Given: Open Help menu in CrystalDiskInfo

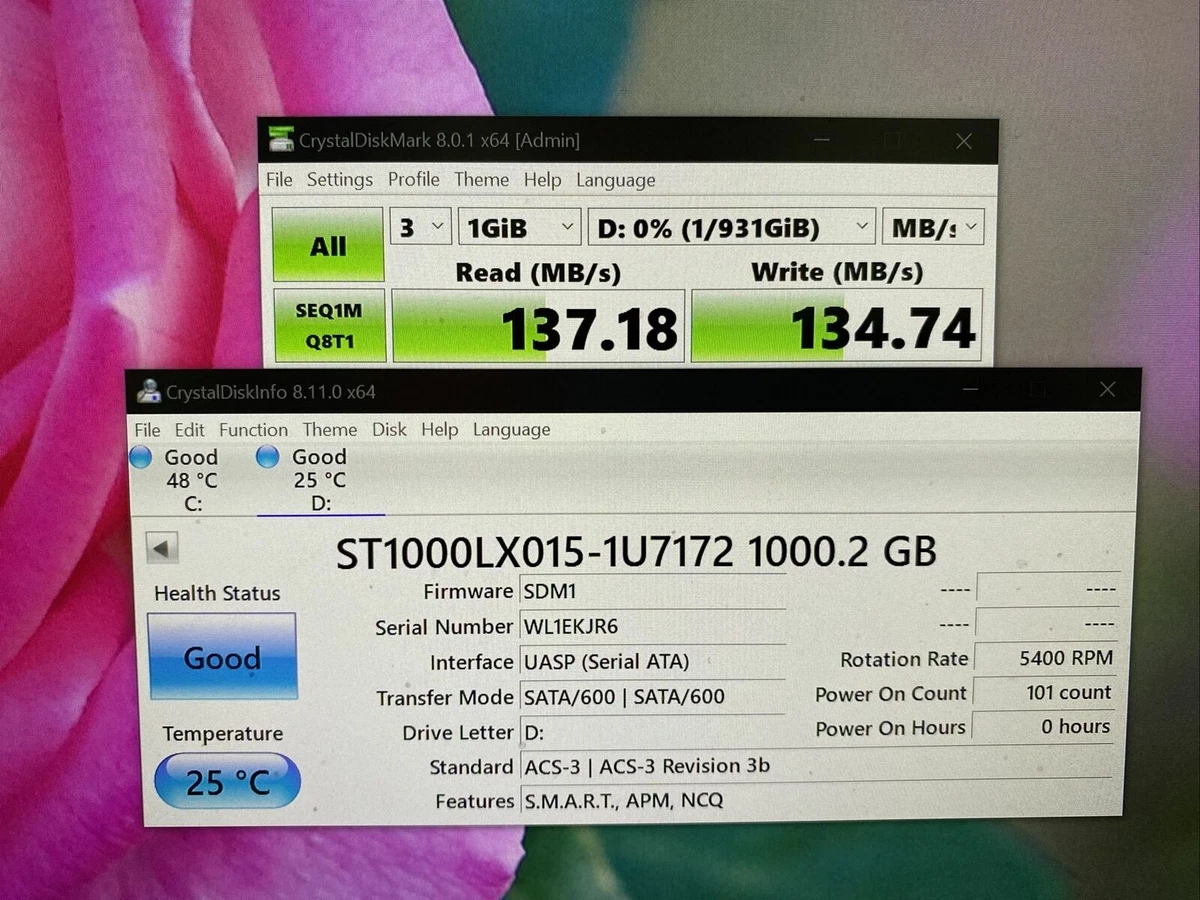Looking at the screenshot, I should [x=439, y=429].
